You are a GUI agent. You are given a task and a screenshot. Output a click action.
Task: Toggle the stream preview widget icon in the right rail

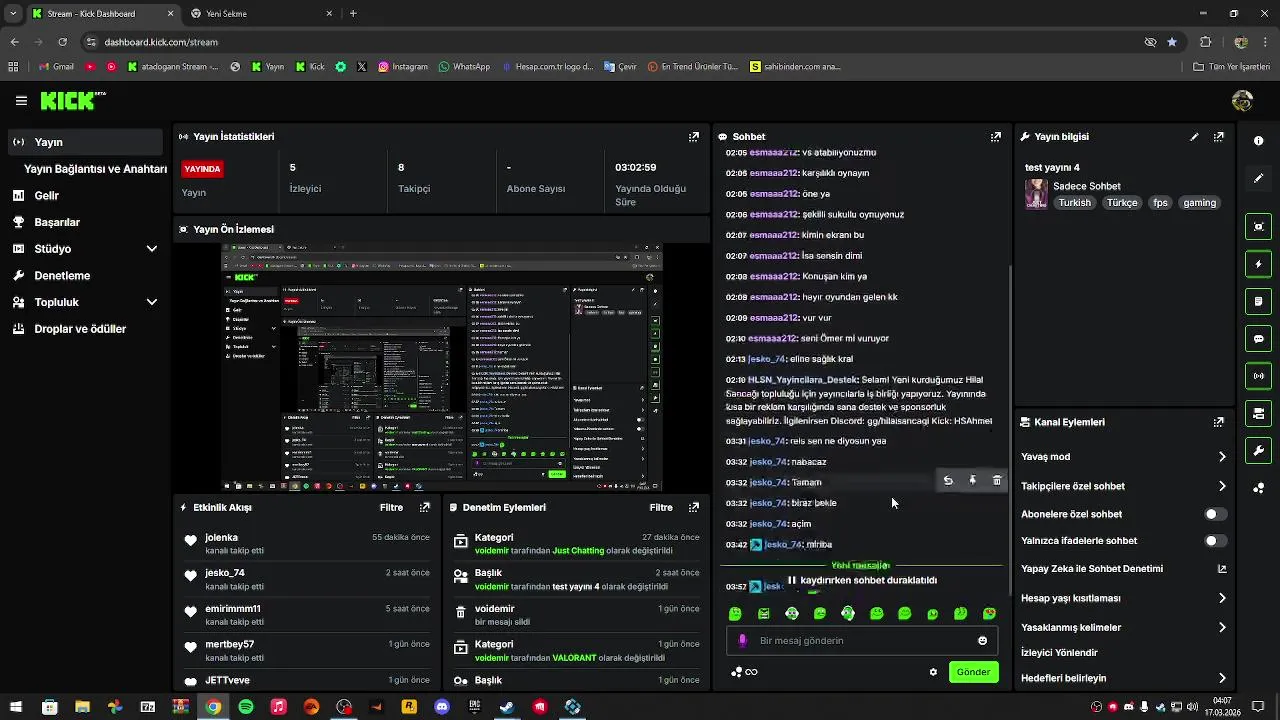(1259, 227)
